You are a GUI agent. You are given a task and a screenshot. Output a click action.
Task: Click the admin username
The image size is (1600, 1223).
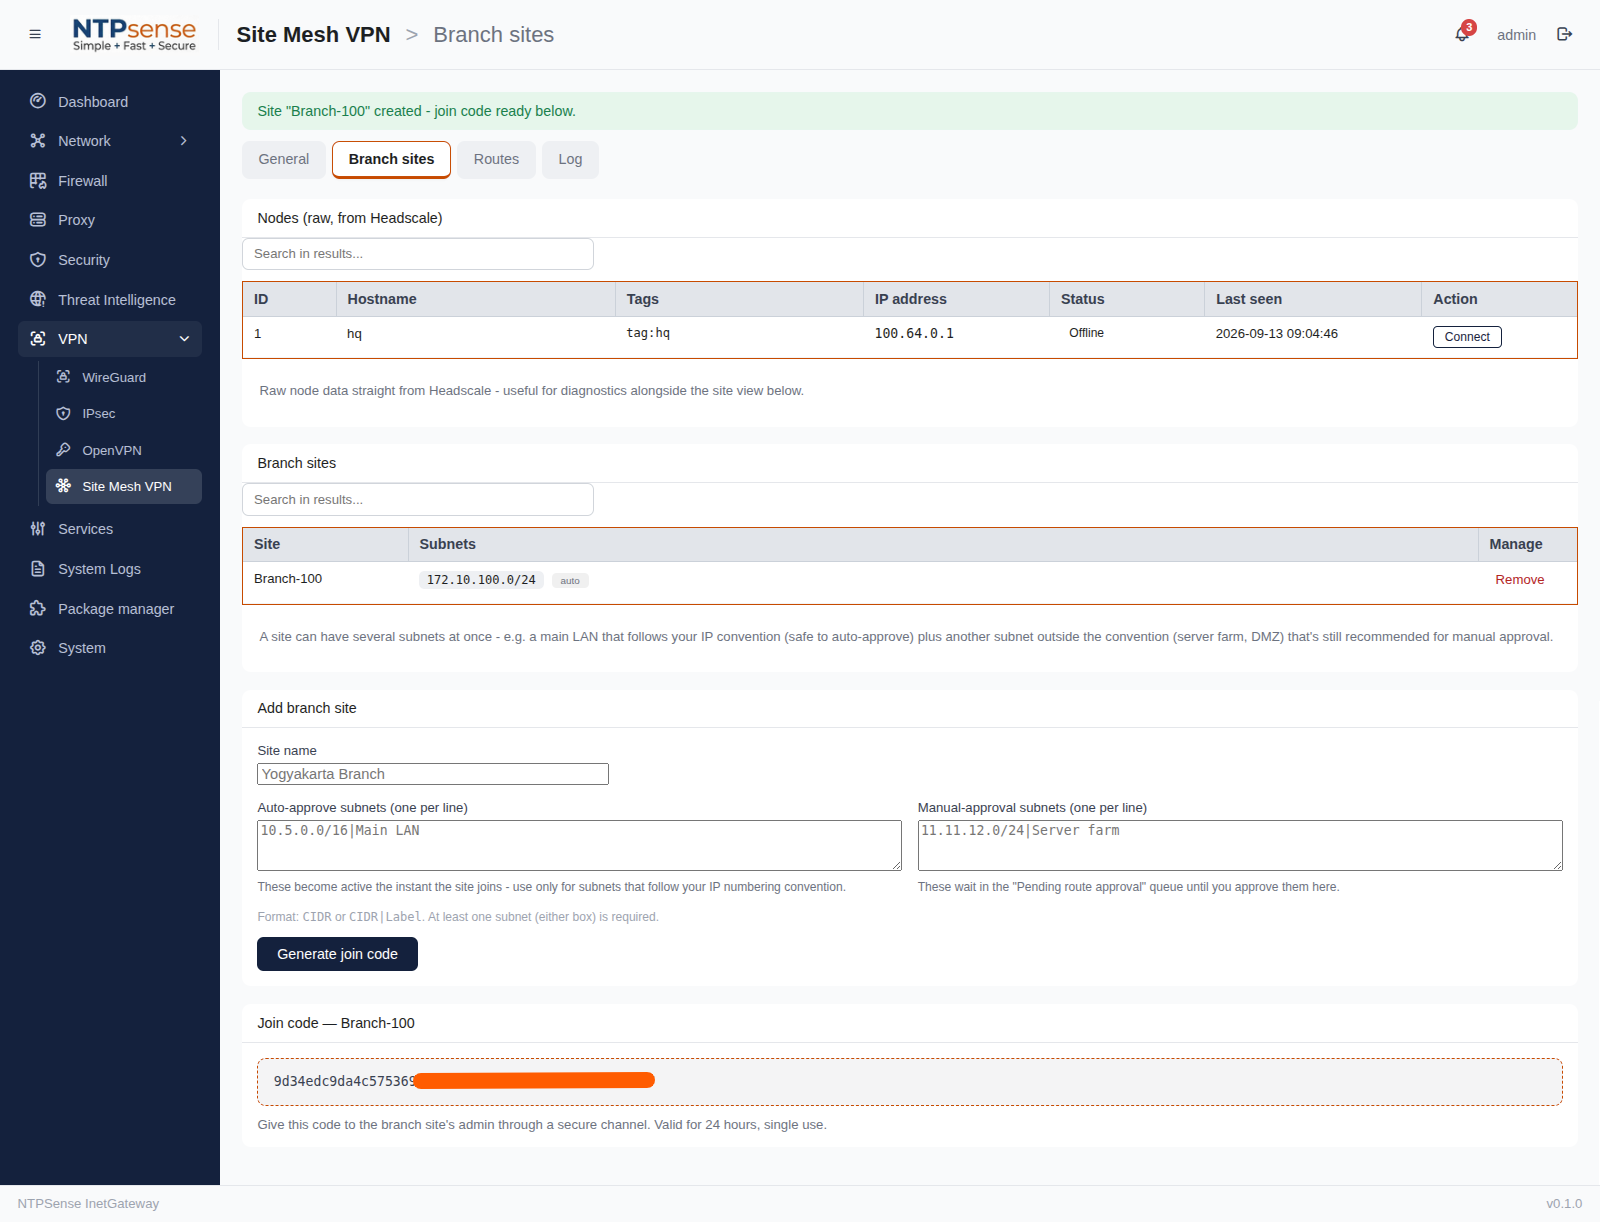[1516, 35]
